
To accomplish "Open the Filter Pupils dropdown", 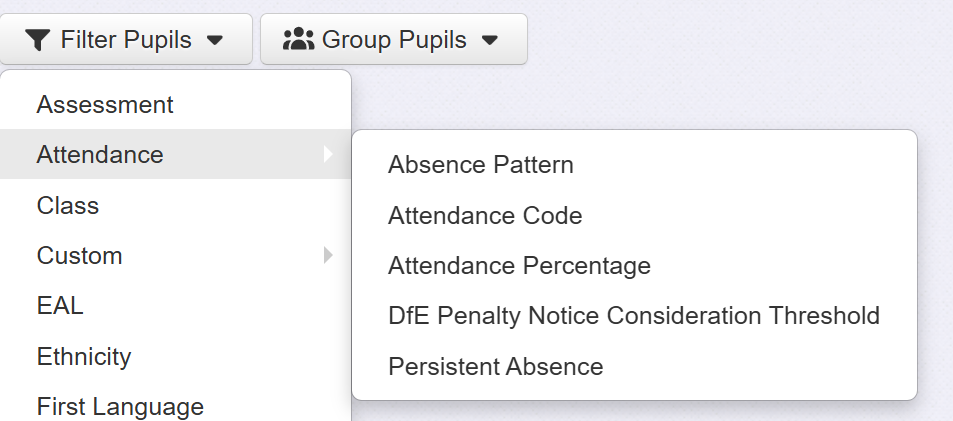I will 125,40.
